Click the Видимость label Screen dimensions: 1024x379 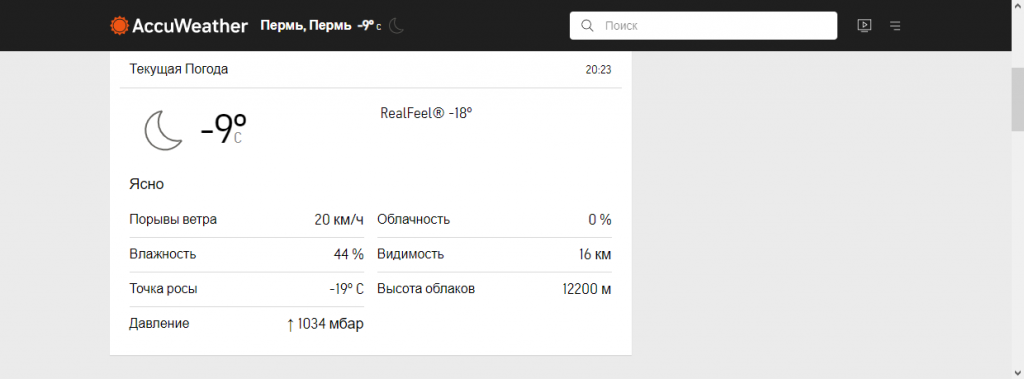(411, 254)
